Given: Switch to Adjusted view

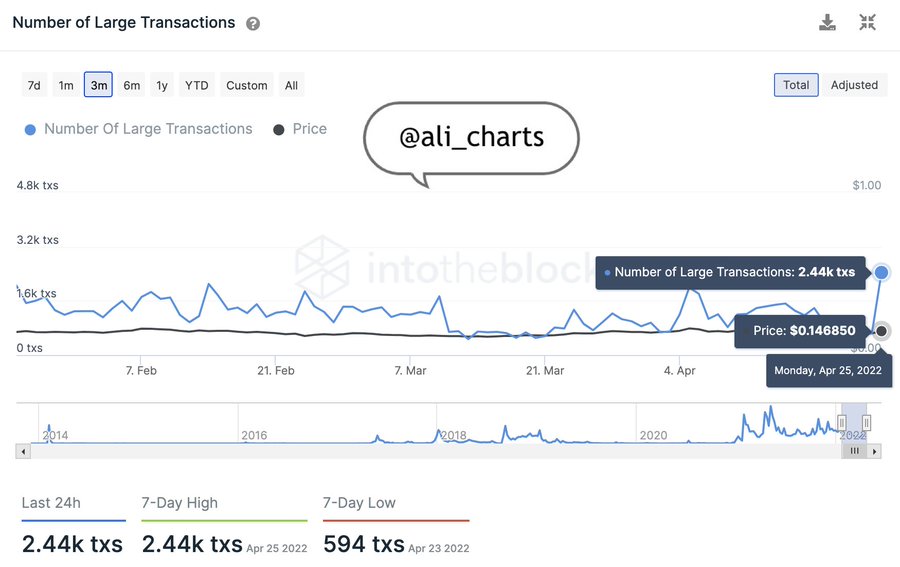Looking at the screenshot, I should point(854,85).
